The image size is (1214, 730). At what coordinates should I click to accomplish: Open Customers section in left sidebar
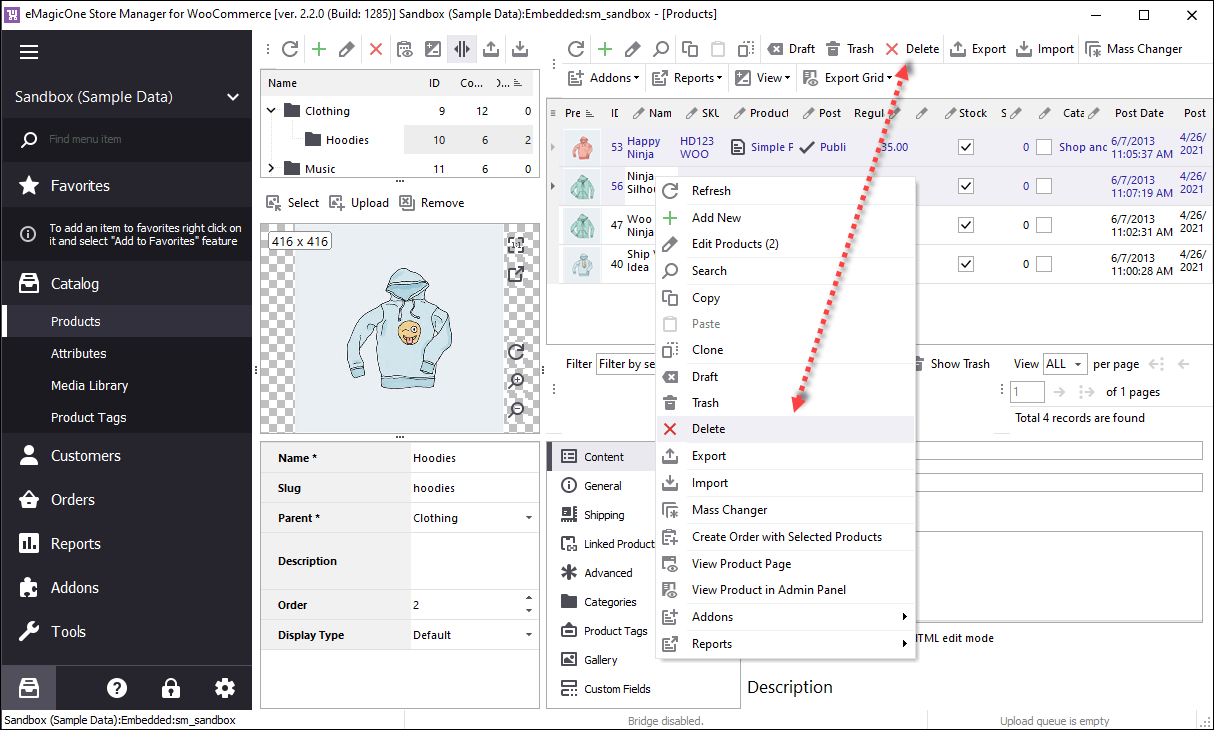(x=86, y=456)
